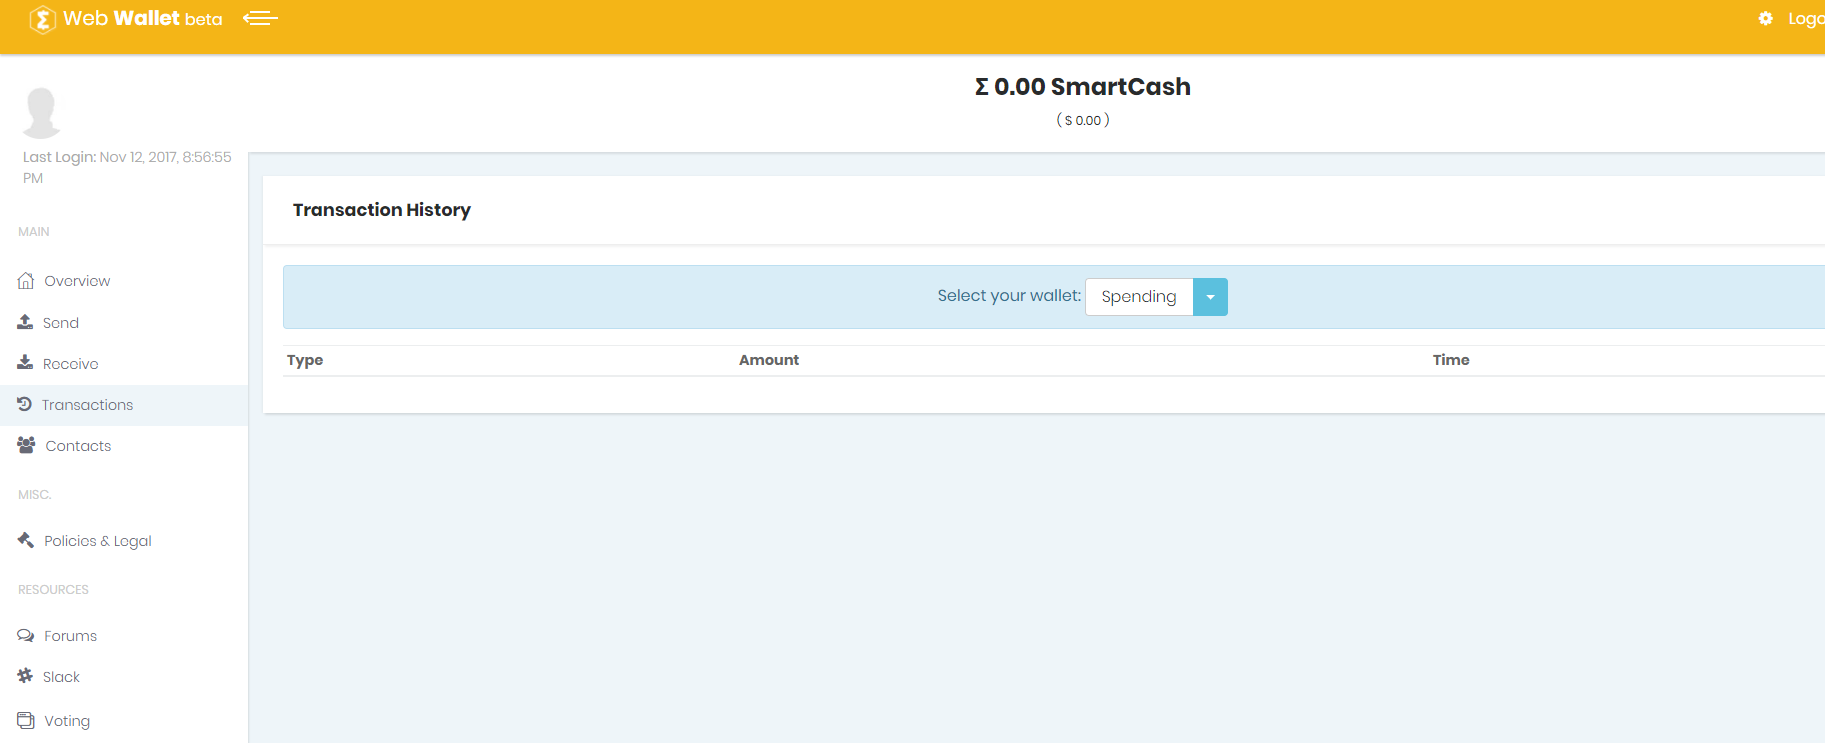Click the Send upload icon
Image resolution: width=1825 pixels, height=743 pixels.
[x=25, y=322]
